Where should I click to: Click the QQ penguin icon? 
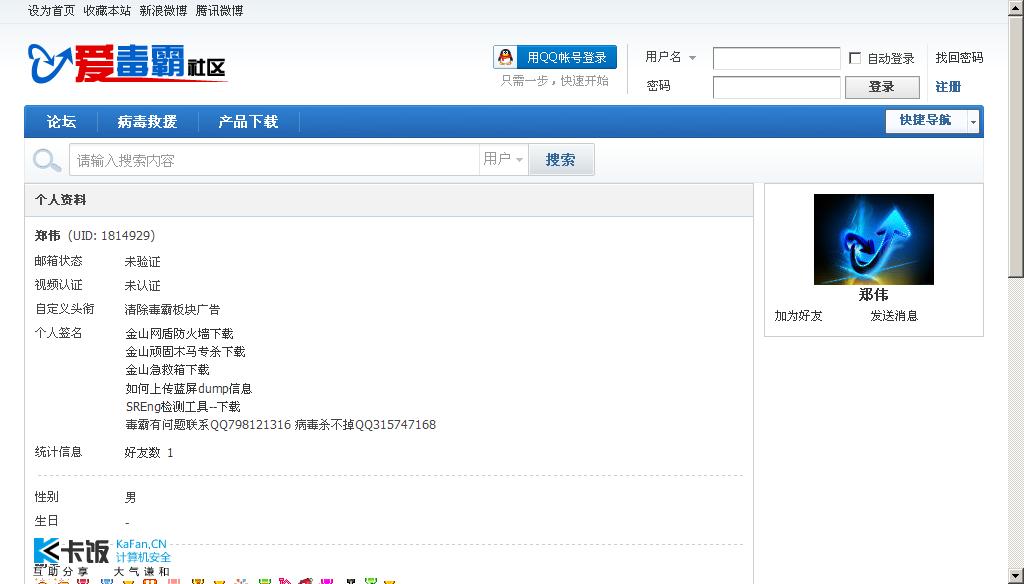pos(505,57)
